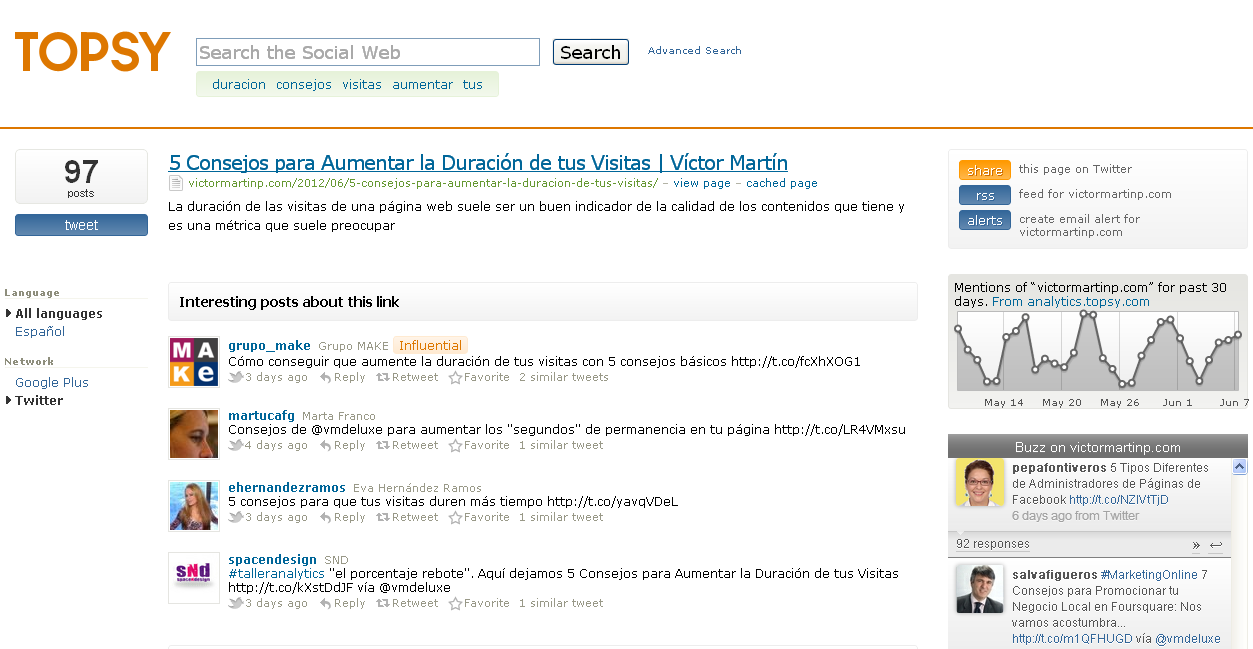Image resolution: width=1253 pixels, height=649 pixels.
Task: Click the 97 posts counter box
Action: (x=81, y=177)
